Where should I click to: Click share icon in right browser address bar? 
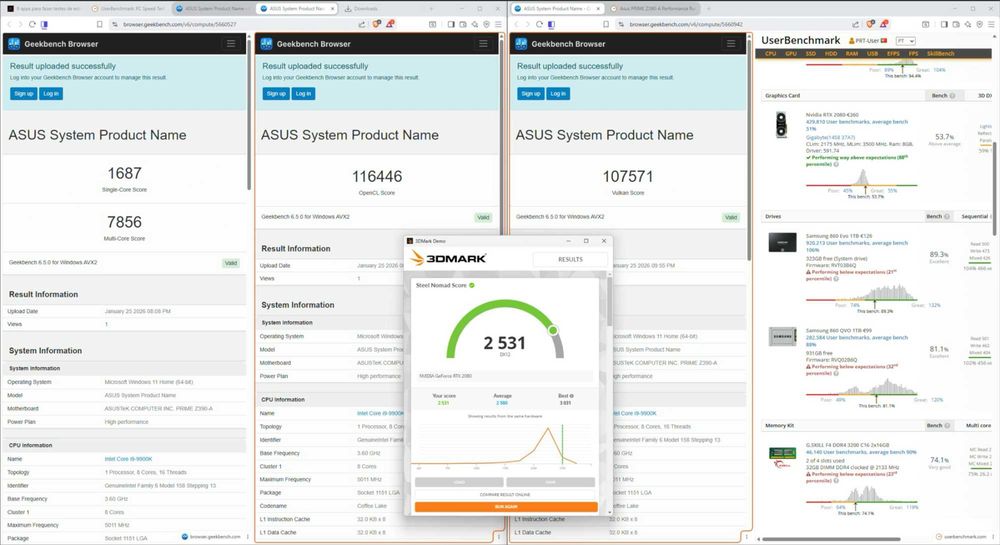pyautogui.click(x=855, y=24)
